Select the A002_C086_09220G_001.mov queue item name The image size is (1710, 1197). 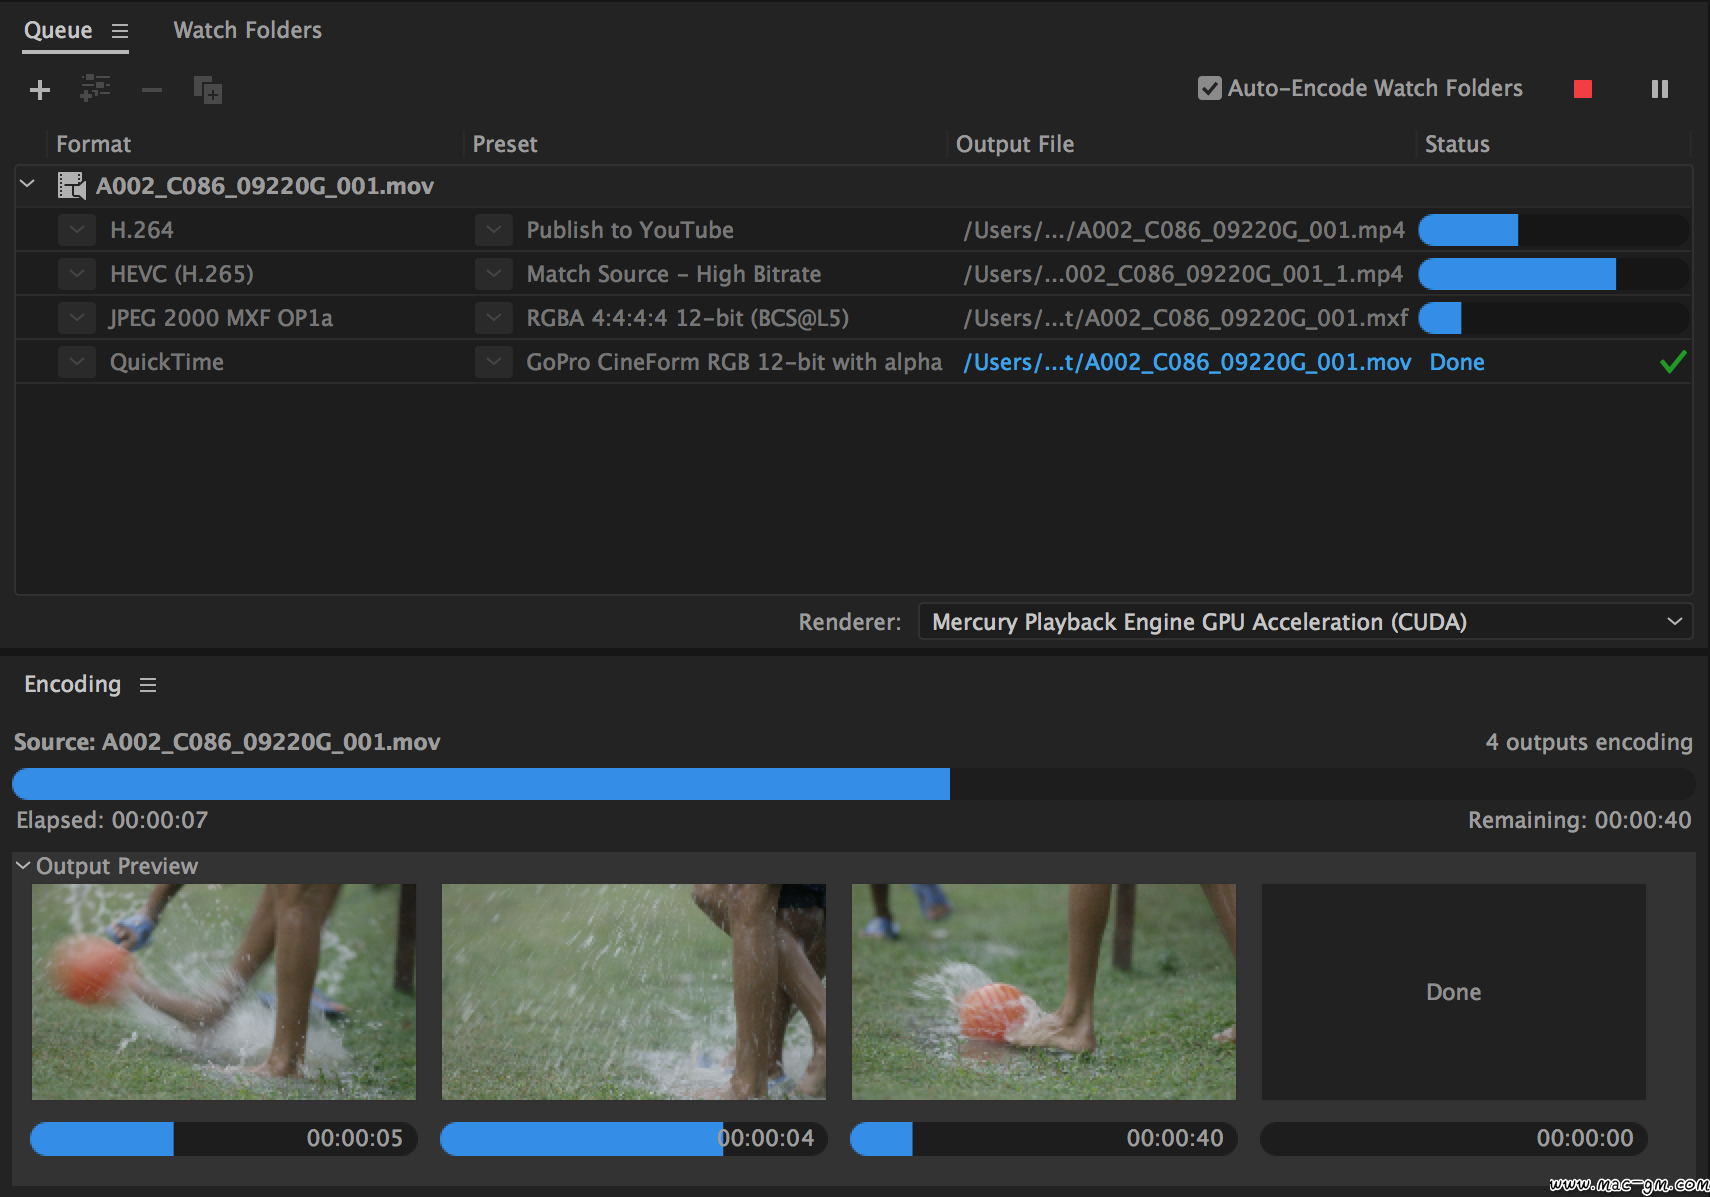coord(265,186)
